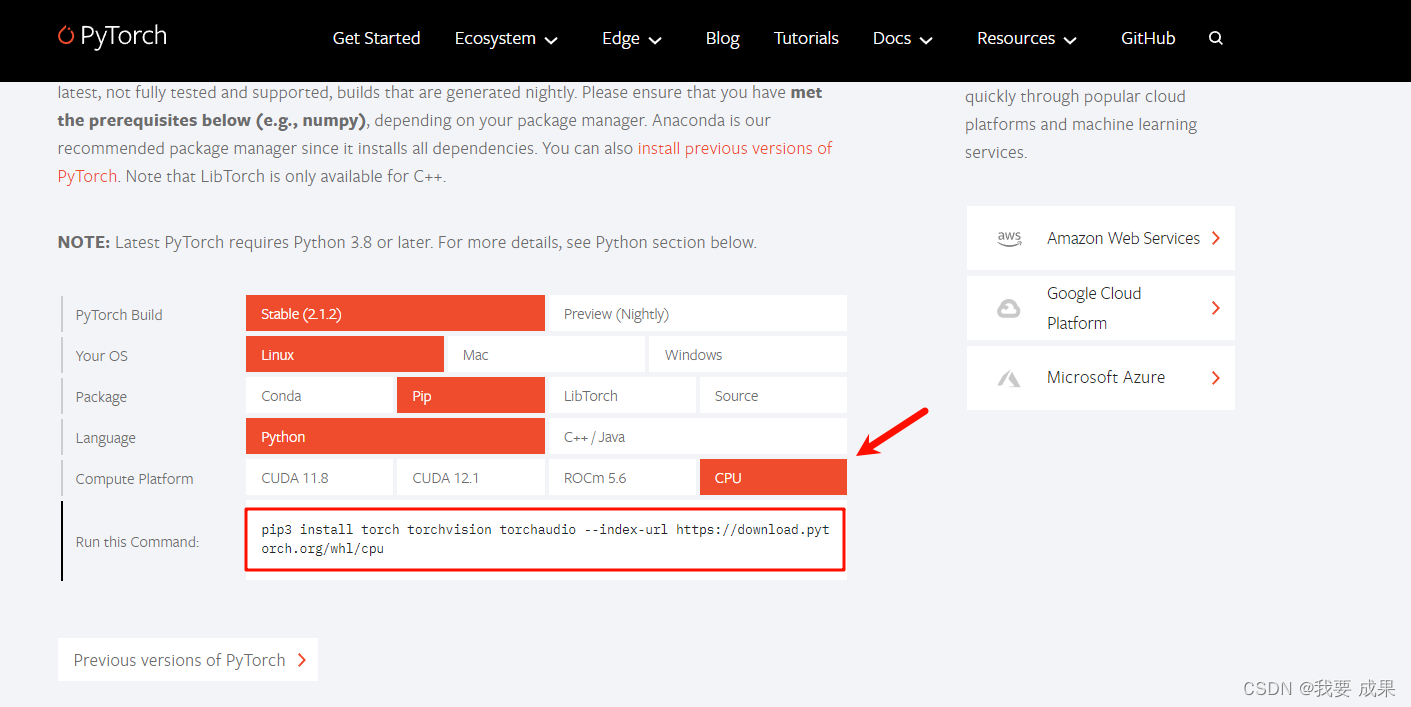Click the Google Cloud Platform cloud icon
1411x707 pixels.
[x=1009, y=308]
